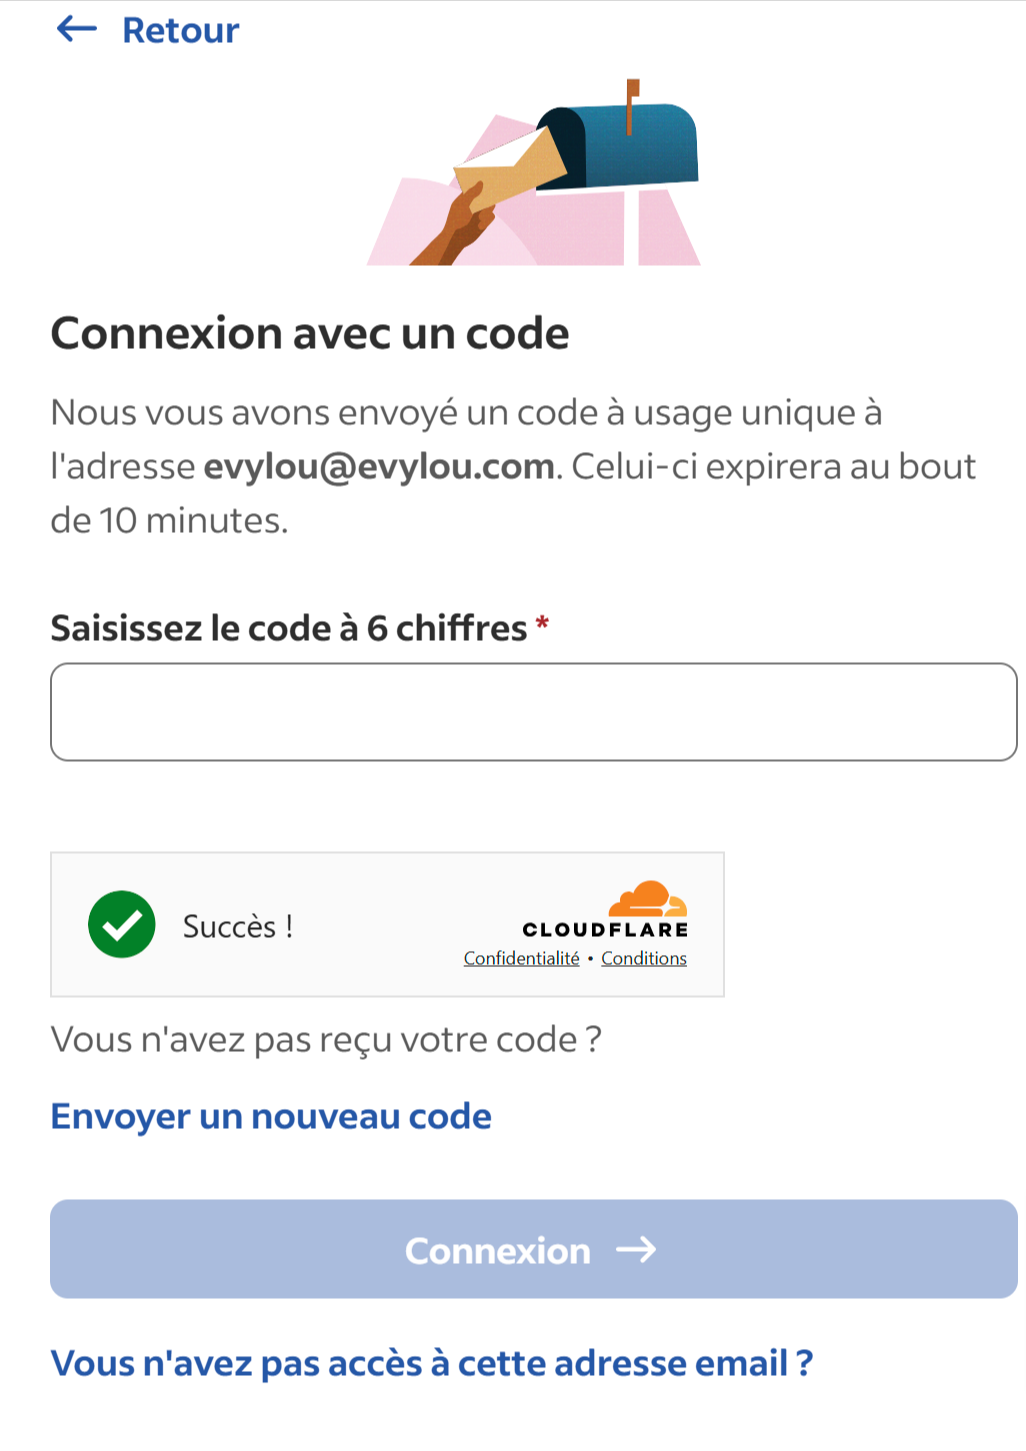The image size is (1026, 1451).
Task: Click the arrow icon inside Connexion button
Action: click(x=636, y=1250)
